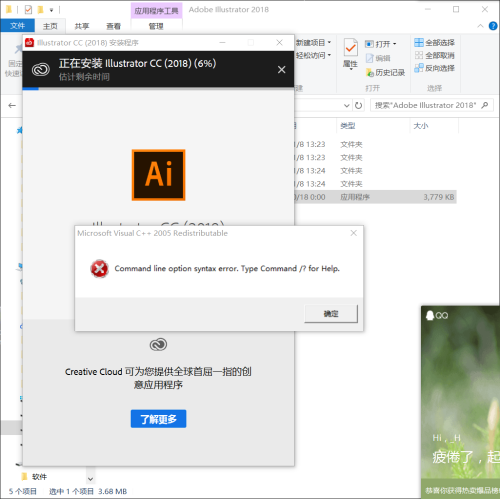Switch to the 主页 ribbon tab
Screen dimensions: 500x499
50,26
